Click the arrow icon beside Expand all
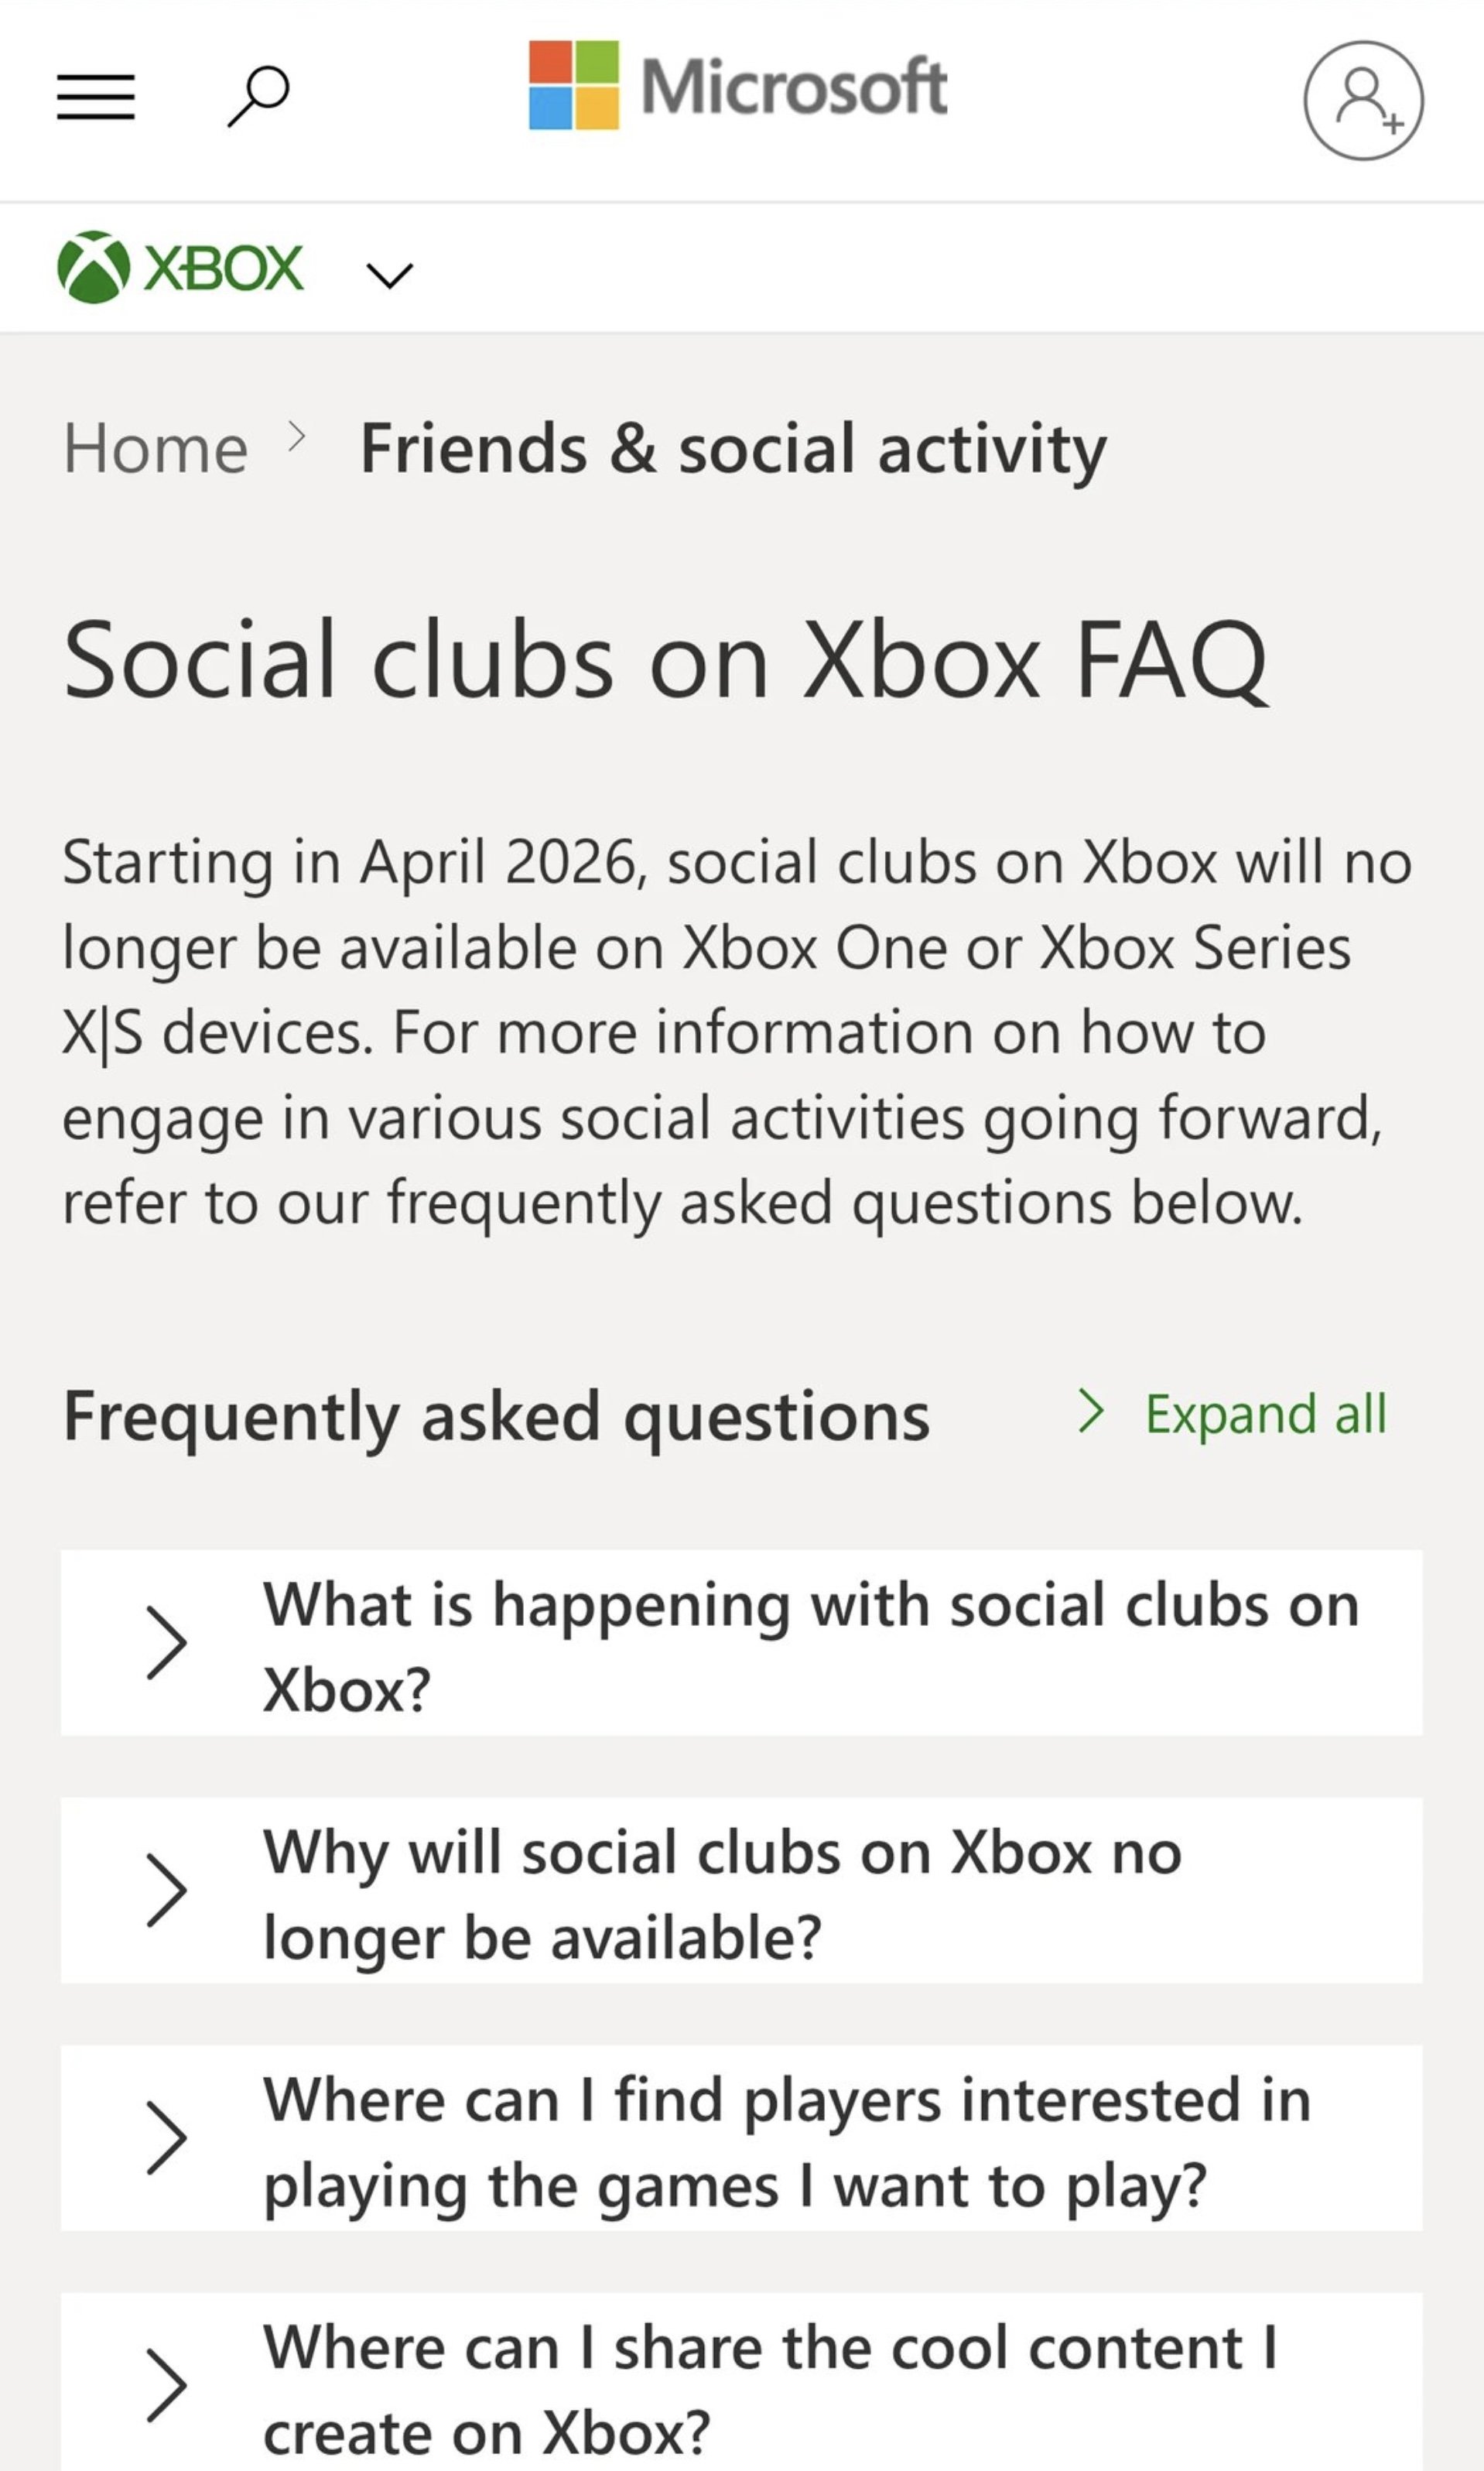1484x2471 pixels. (1091, 1411)
